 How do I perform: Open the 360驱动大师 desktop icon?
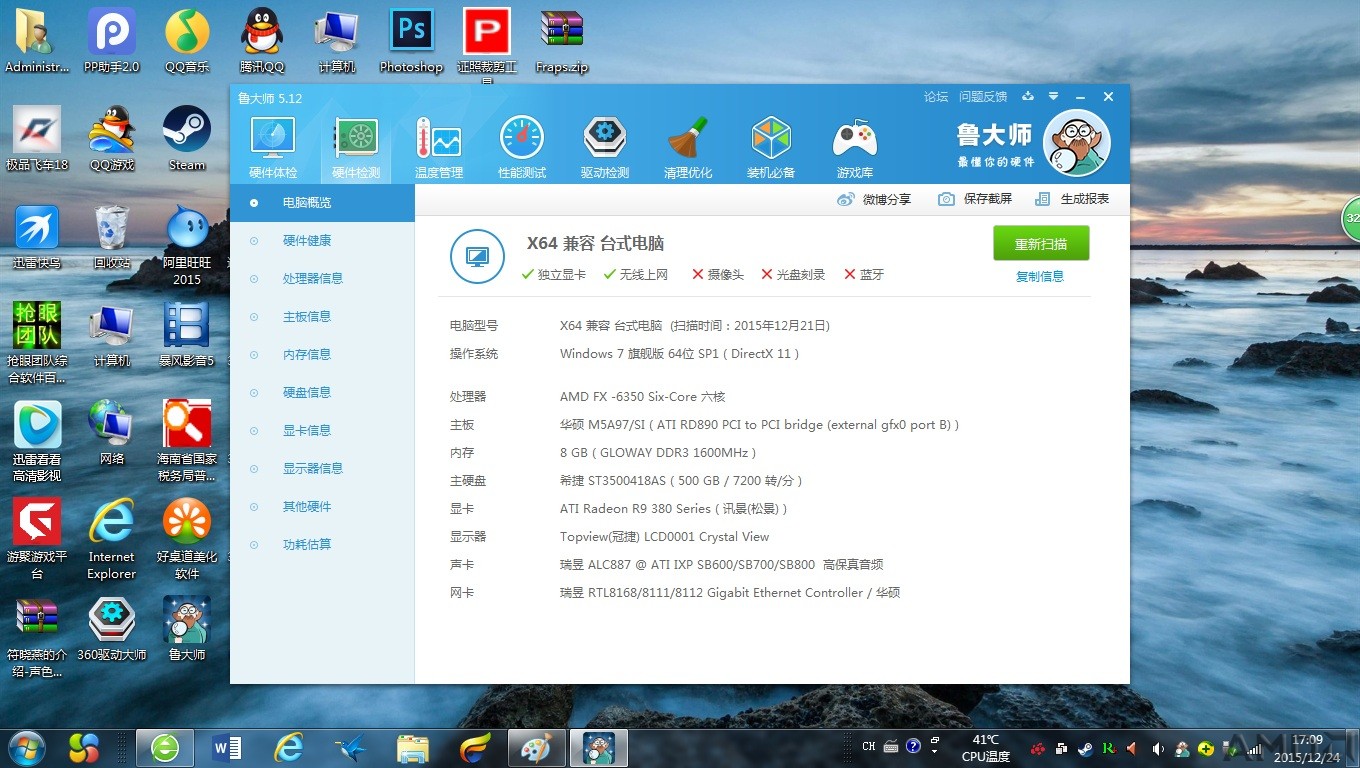(112, 629)
